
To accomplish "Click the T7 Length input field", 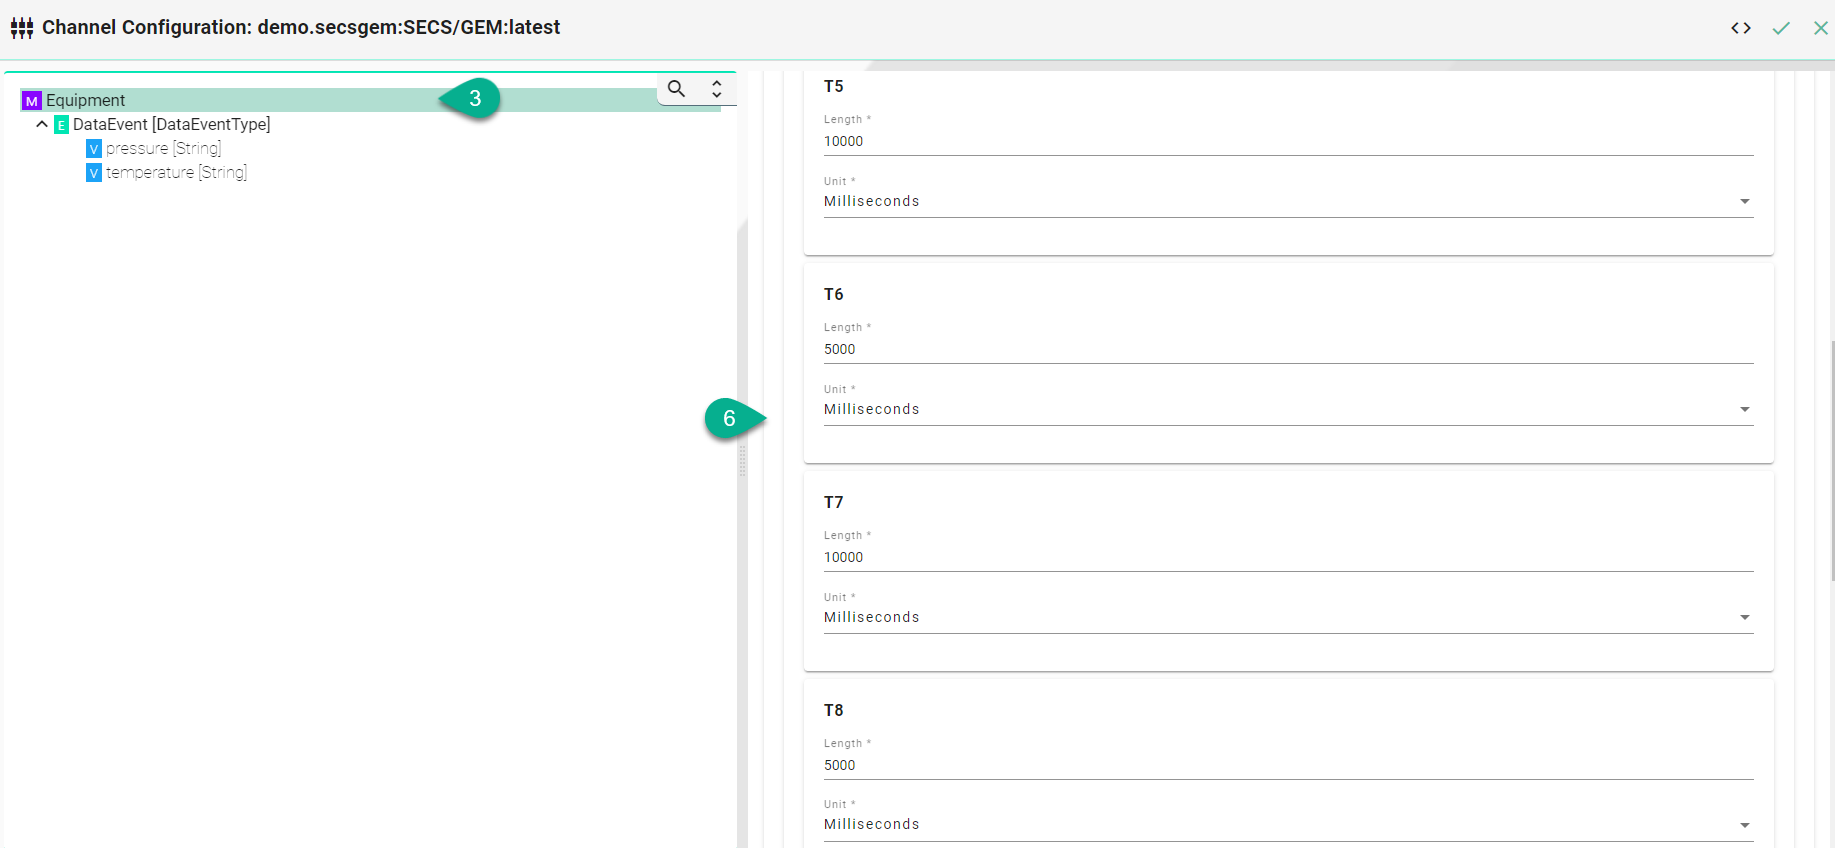I will tap(1287, 557).
